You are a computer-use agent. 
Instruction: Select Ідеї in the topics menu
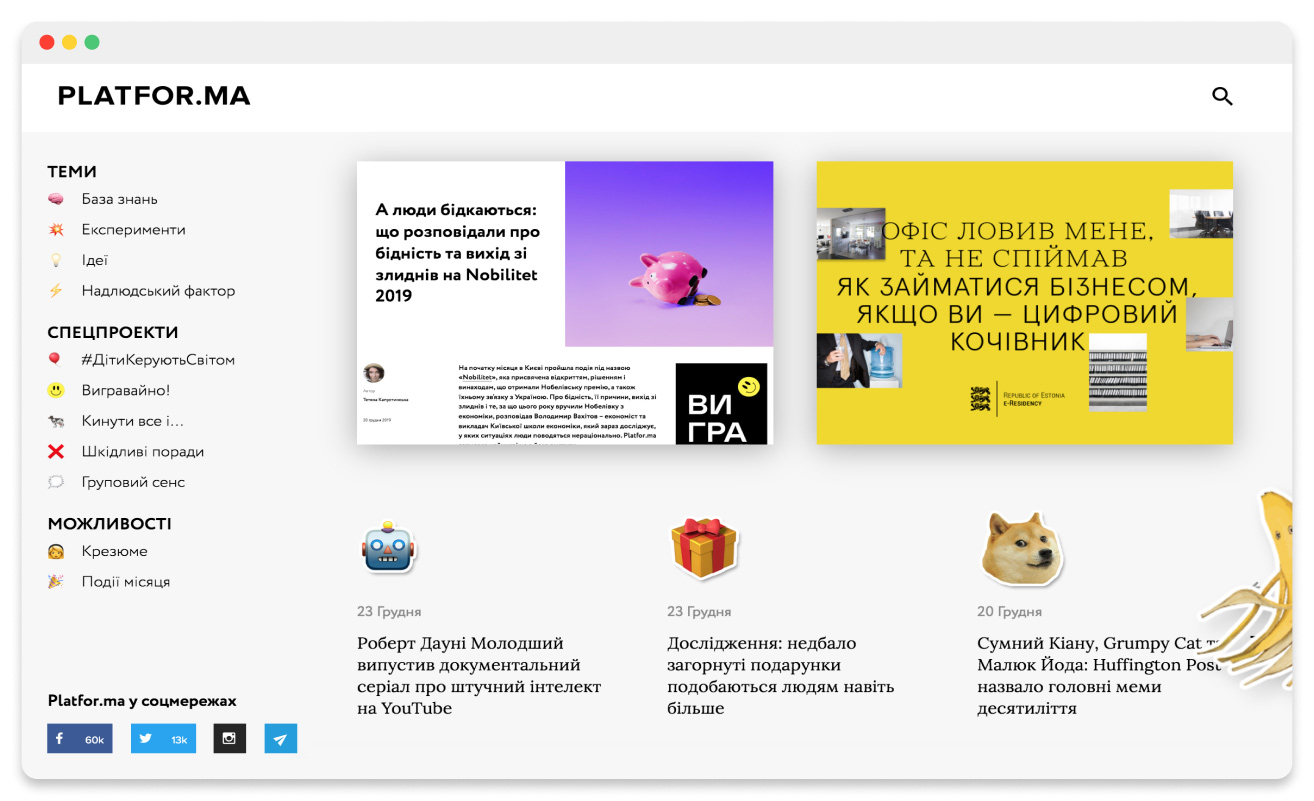[x=95, y=261]
